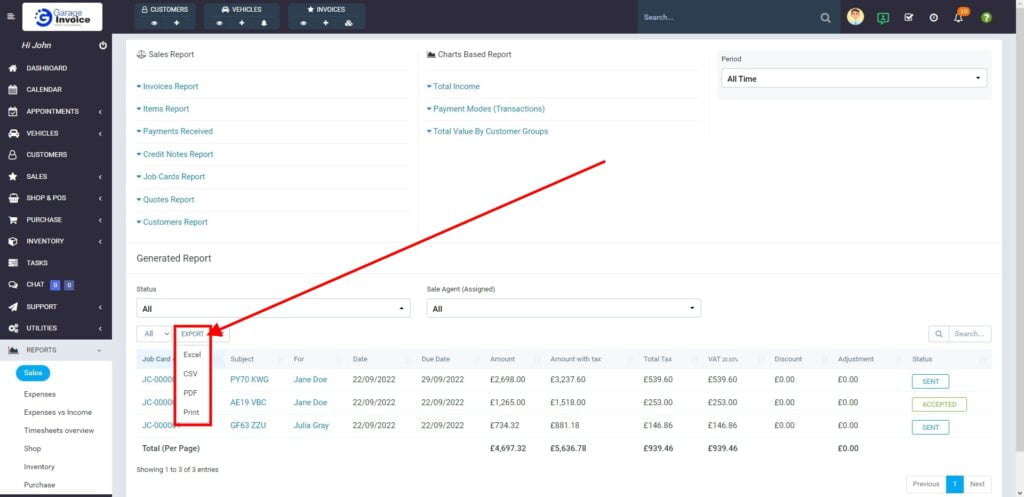
Task: Expand the Vehicles sidebar menu
Action: tap(56, 133)
